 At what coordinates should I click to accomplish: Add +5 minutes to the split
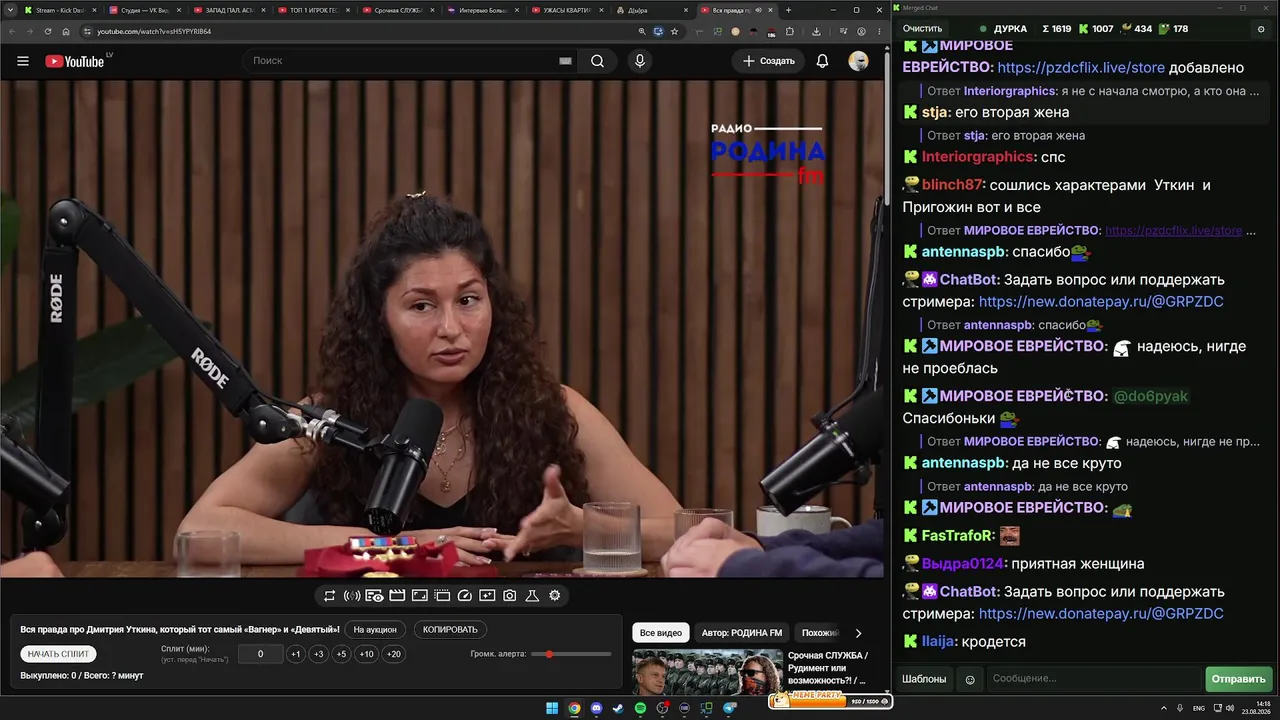coord(341,654)
